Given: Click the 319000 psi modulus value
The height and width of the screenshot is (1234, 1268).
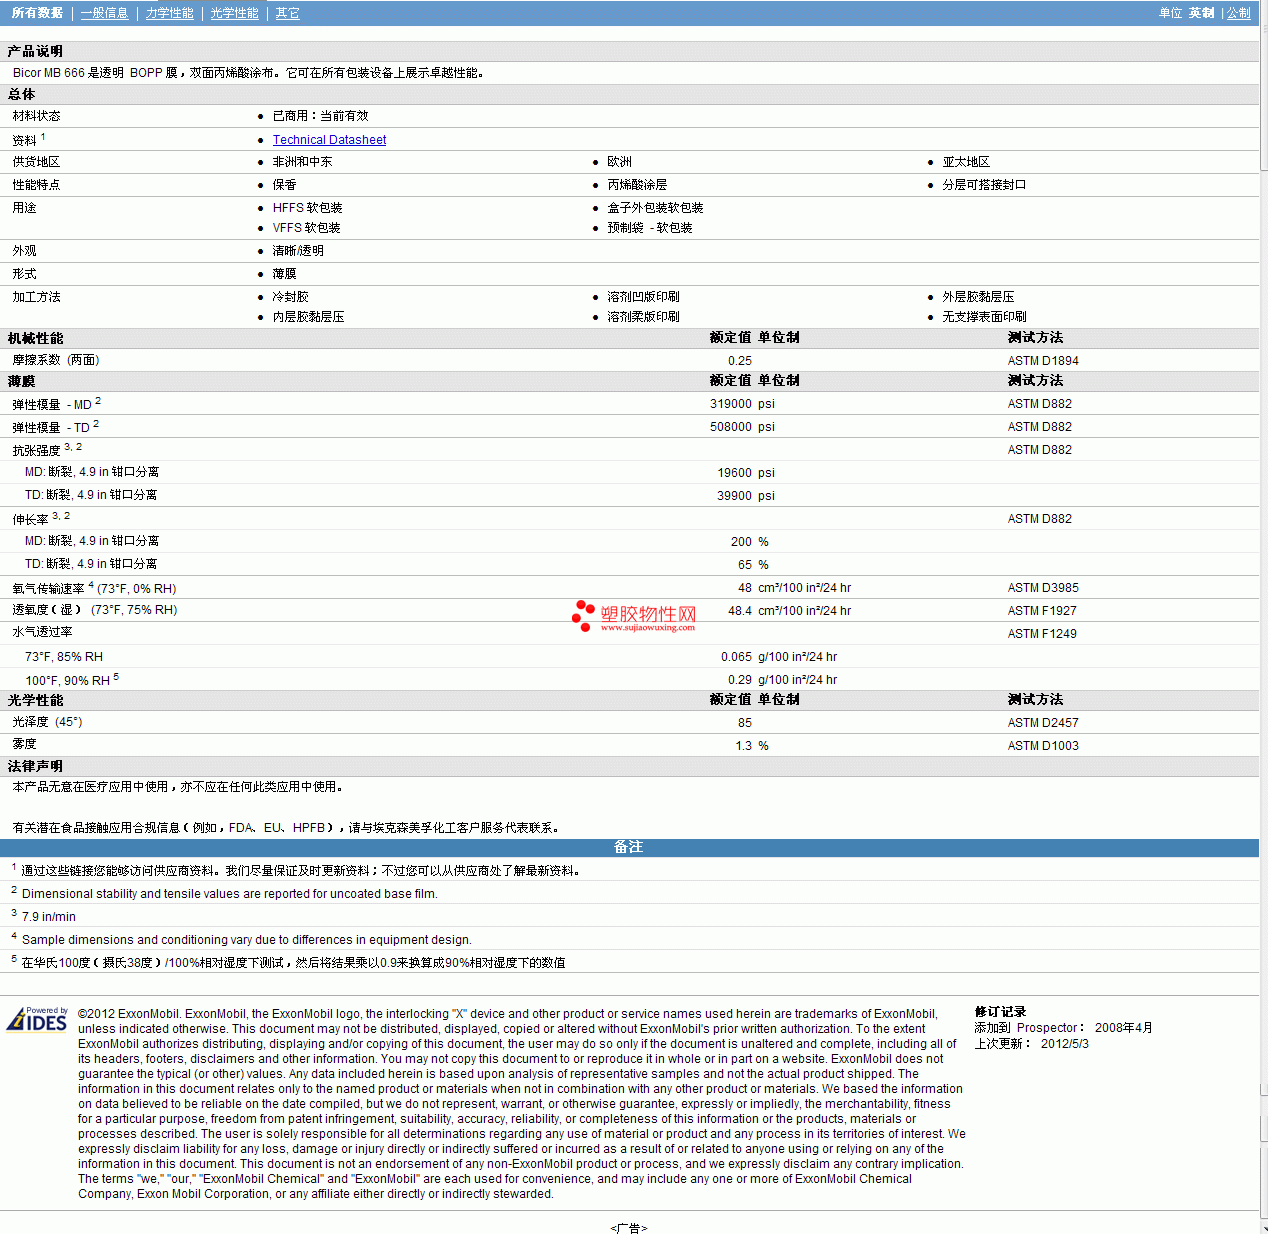Looking at the screenshot, I should (x=742, y=404).
